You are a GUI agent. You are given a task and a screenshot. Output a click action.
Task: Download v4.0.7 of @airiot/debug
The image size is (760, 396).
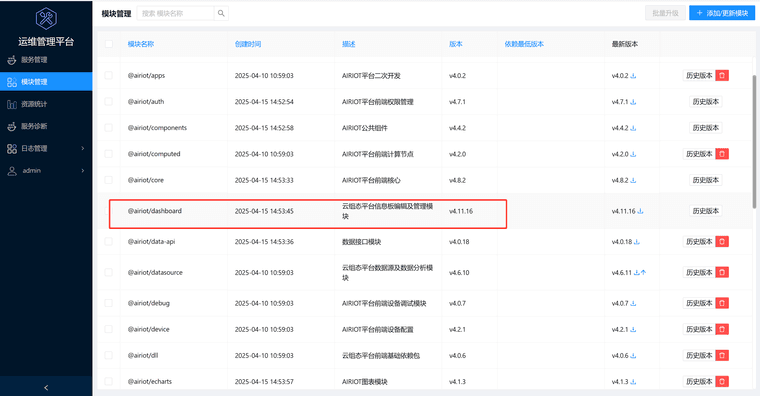pos(633,303)
